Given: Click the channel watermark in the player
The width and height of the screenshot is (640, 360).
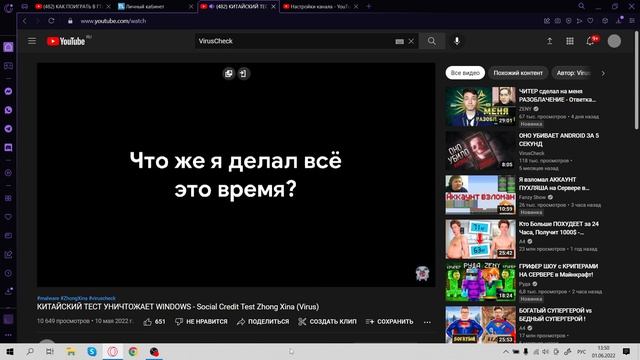Looking at the screenshot, I should click(x=422, y=273).
